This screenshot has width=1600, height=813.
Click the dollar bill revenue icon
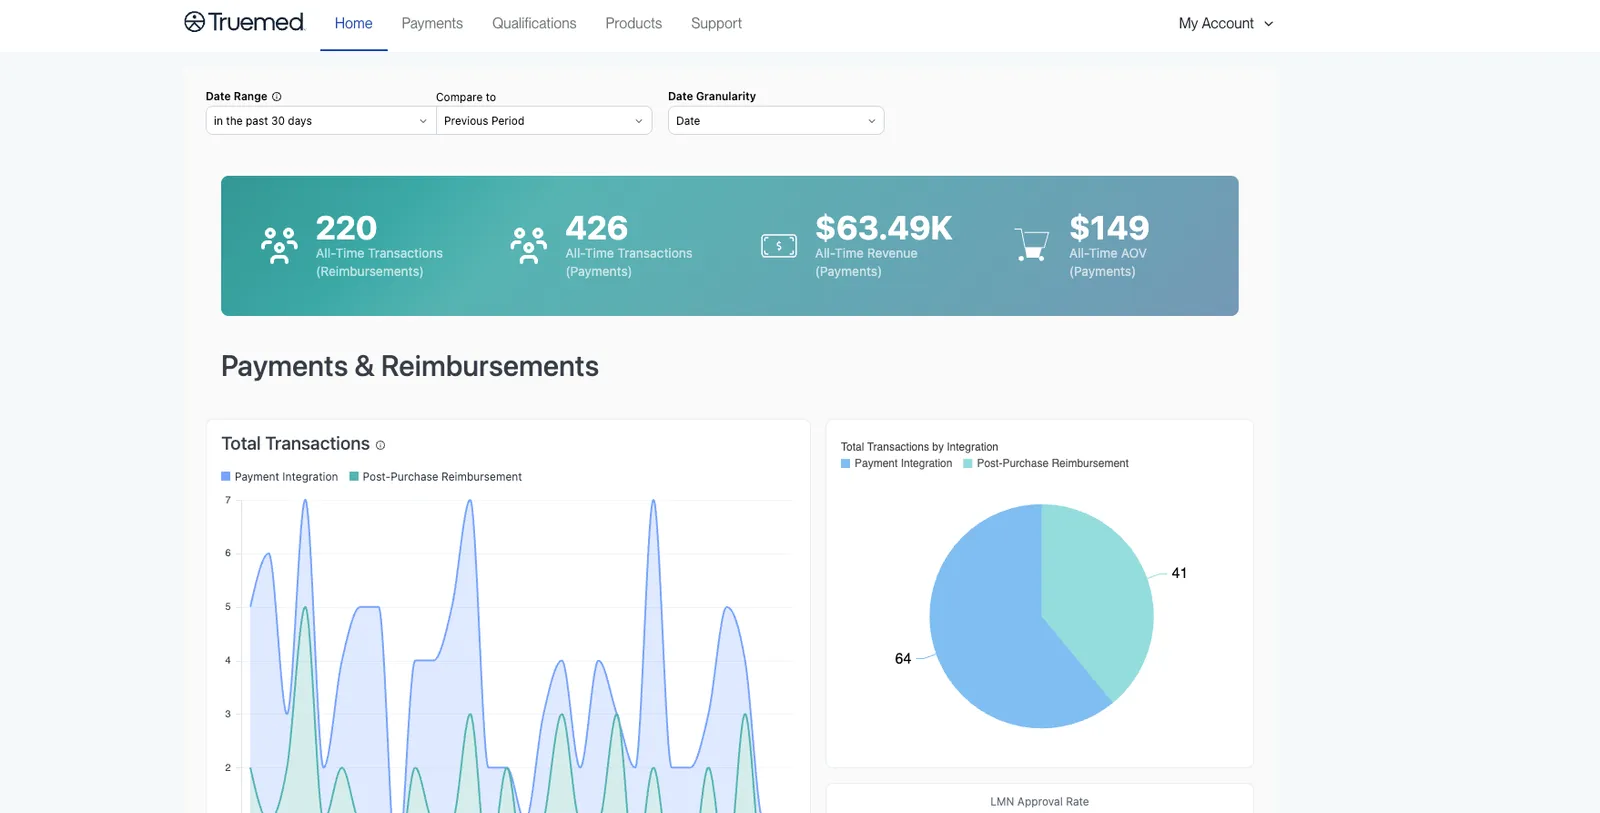point(779,245)
